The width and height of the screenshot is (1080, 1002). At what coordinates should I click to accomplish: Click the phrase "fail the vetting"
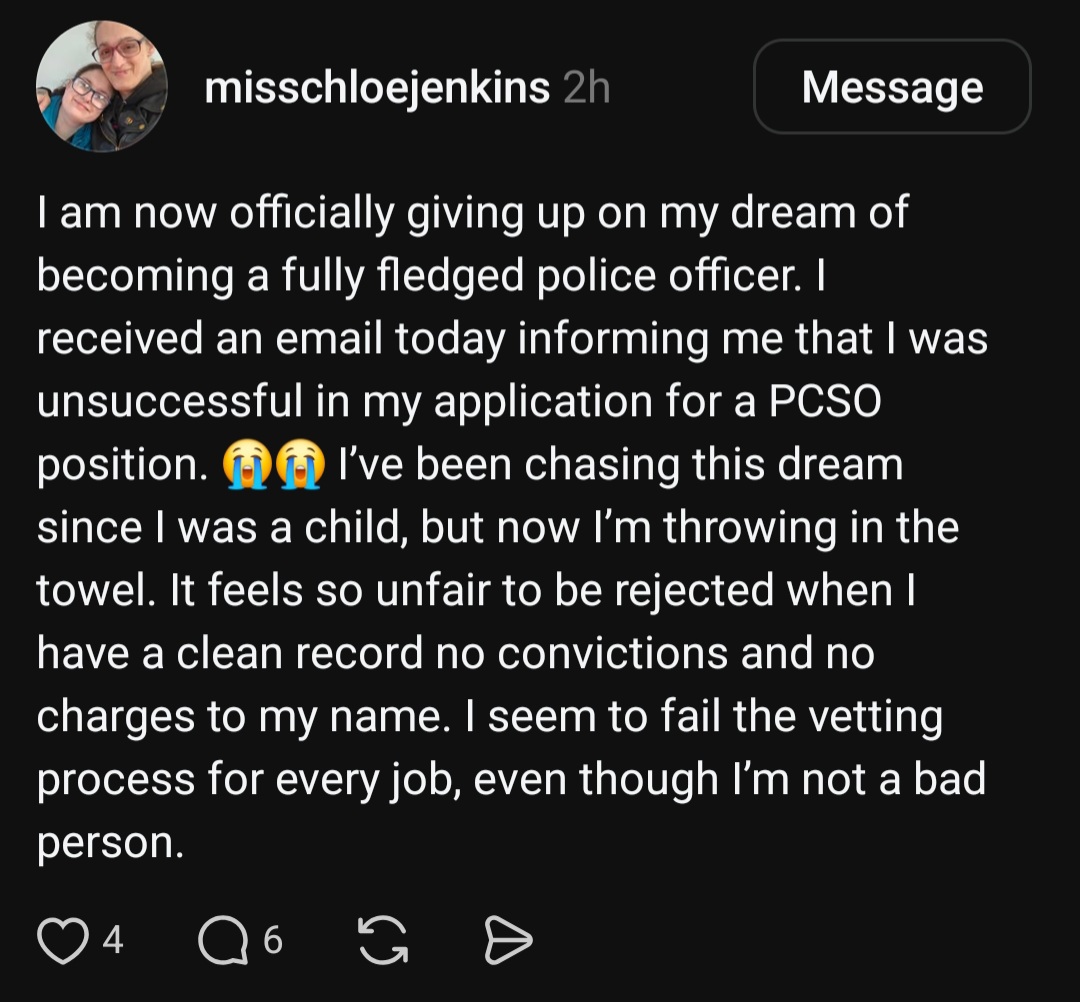click(x=802, y=717)
